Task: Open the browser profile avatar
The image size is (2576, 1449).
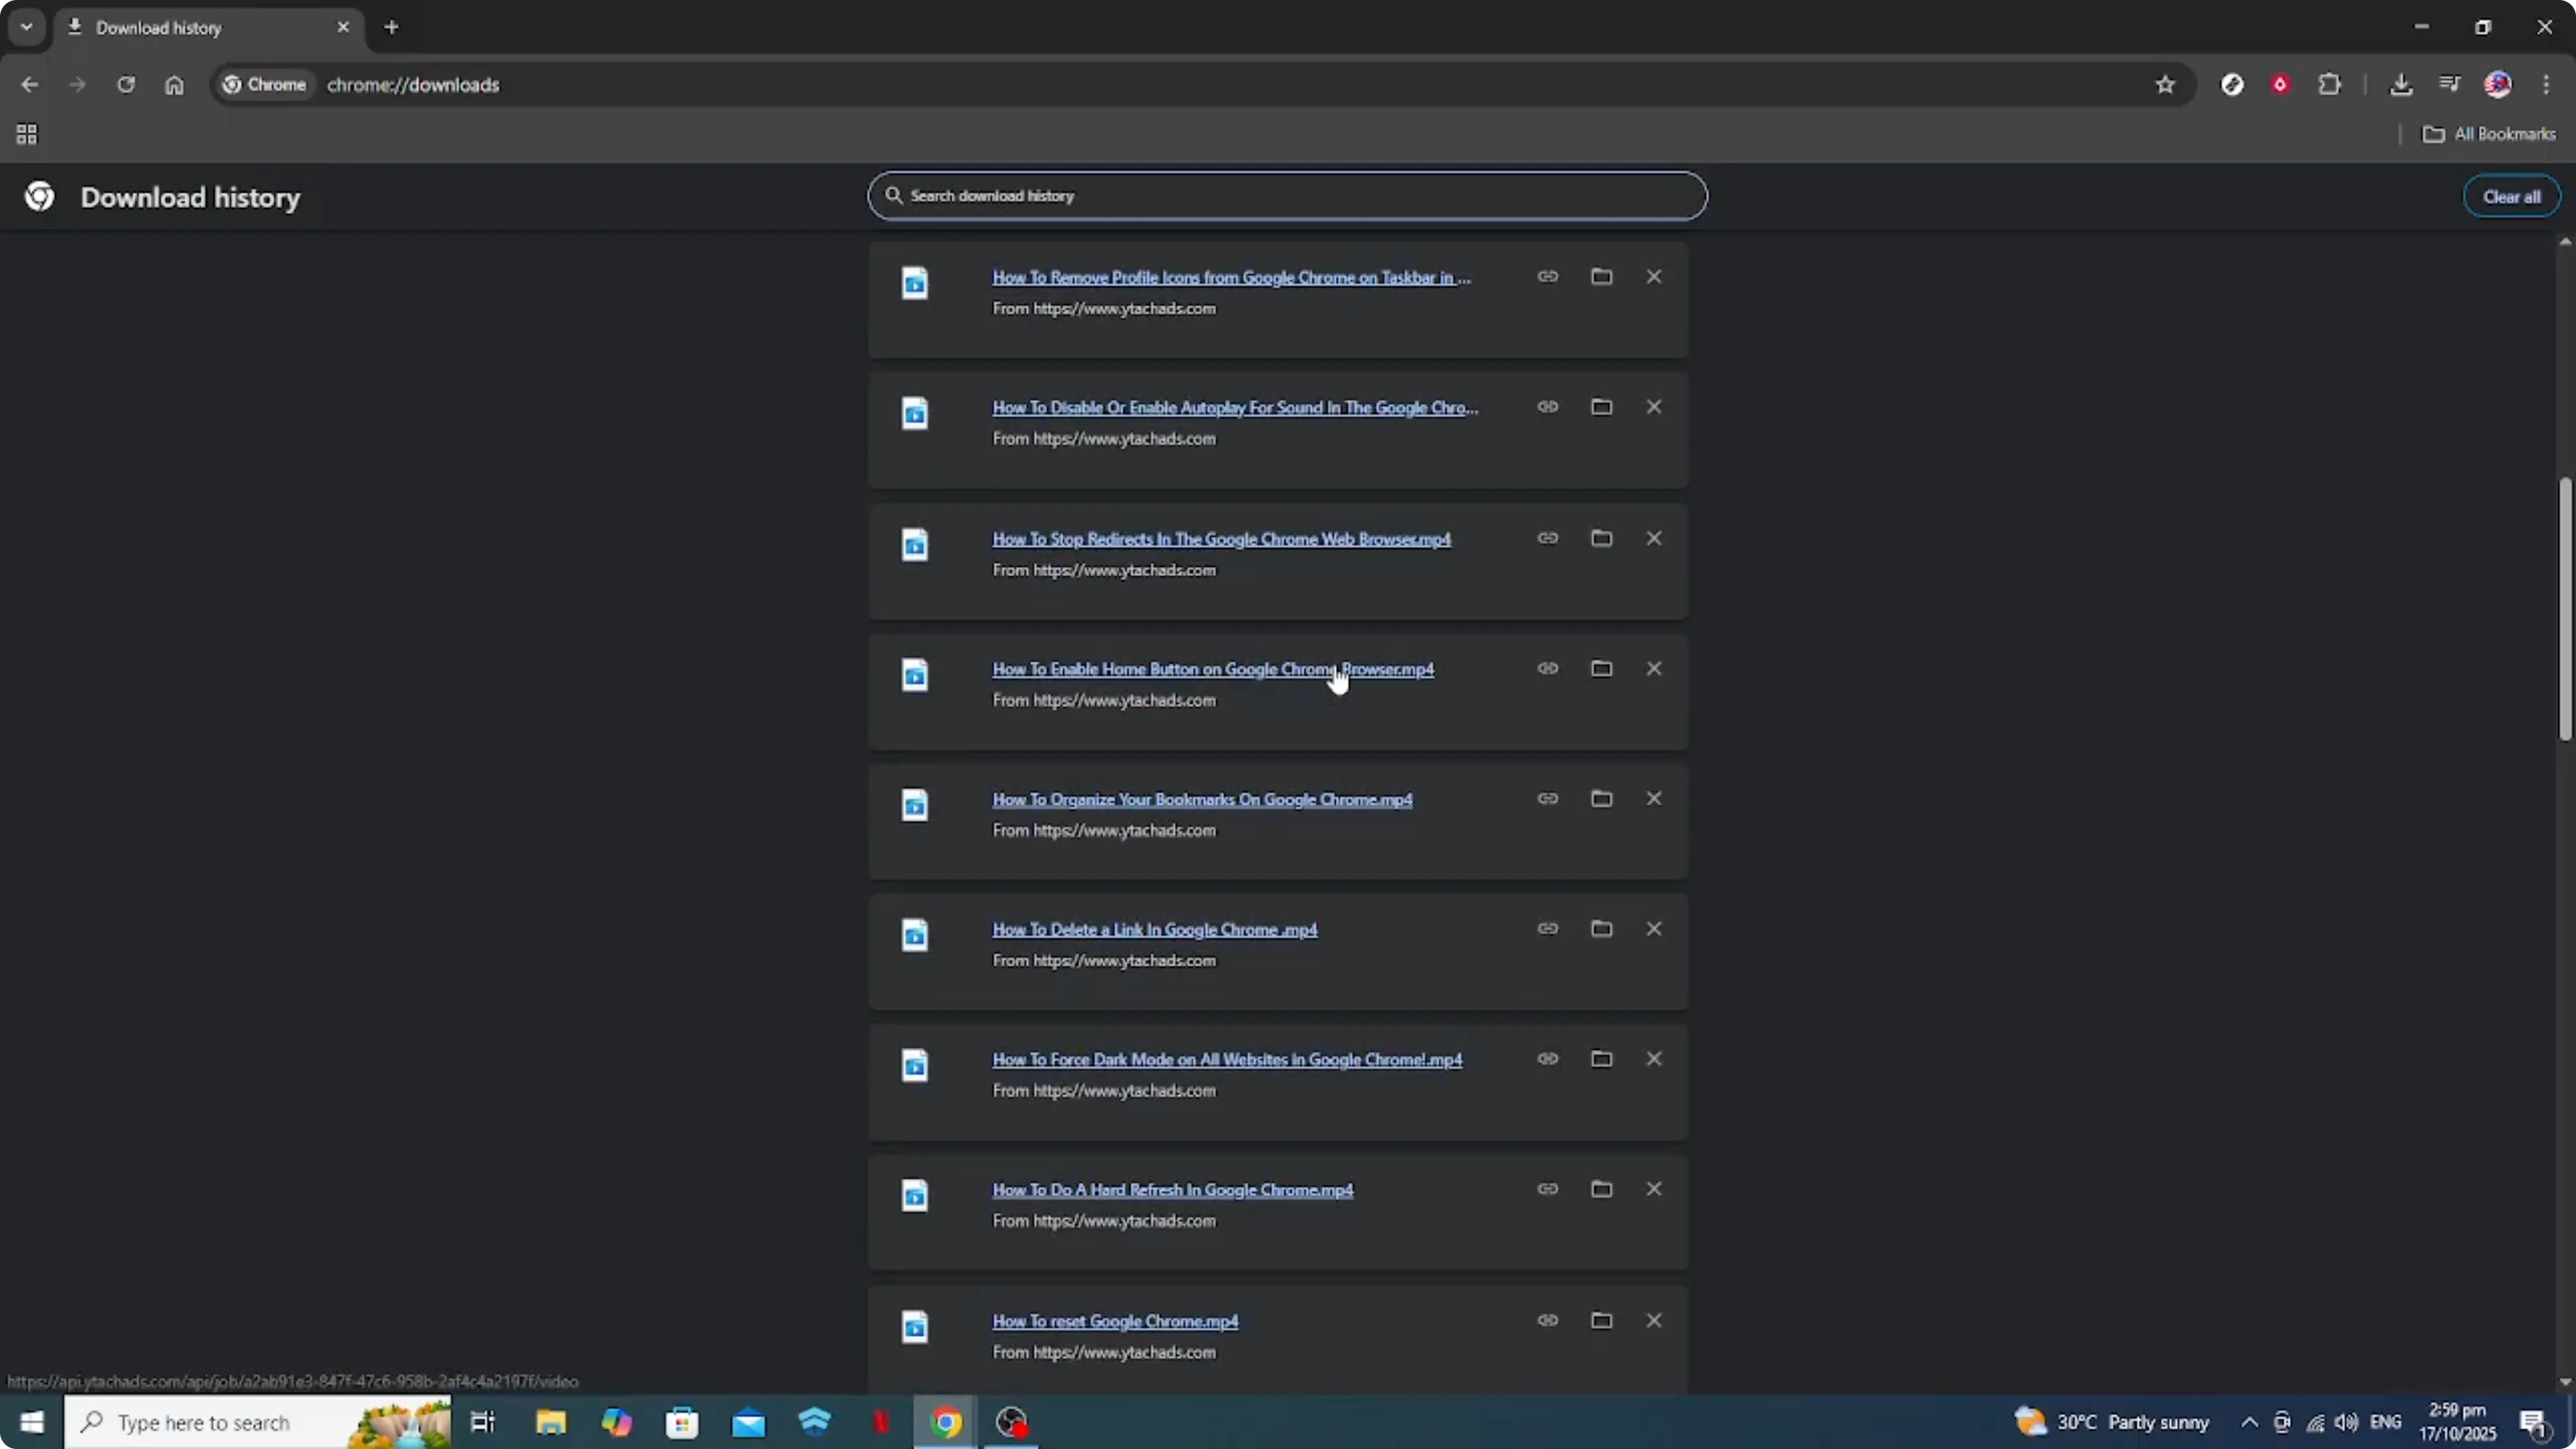Action: (x=2498, y=84)
